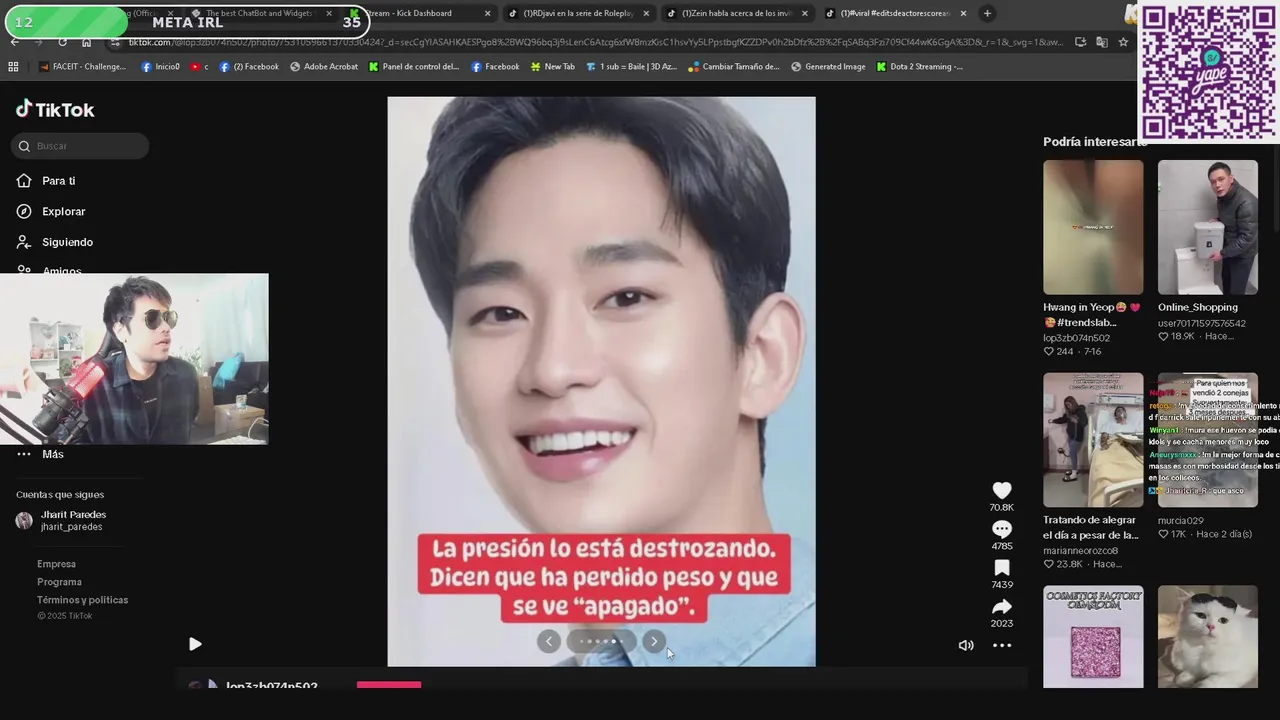This screenshot has height=720, width=1280.
Task: Like the post with heart icon
Action: [x=1001, y=490]
